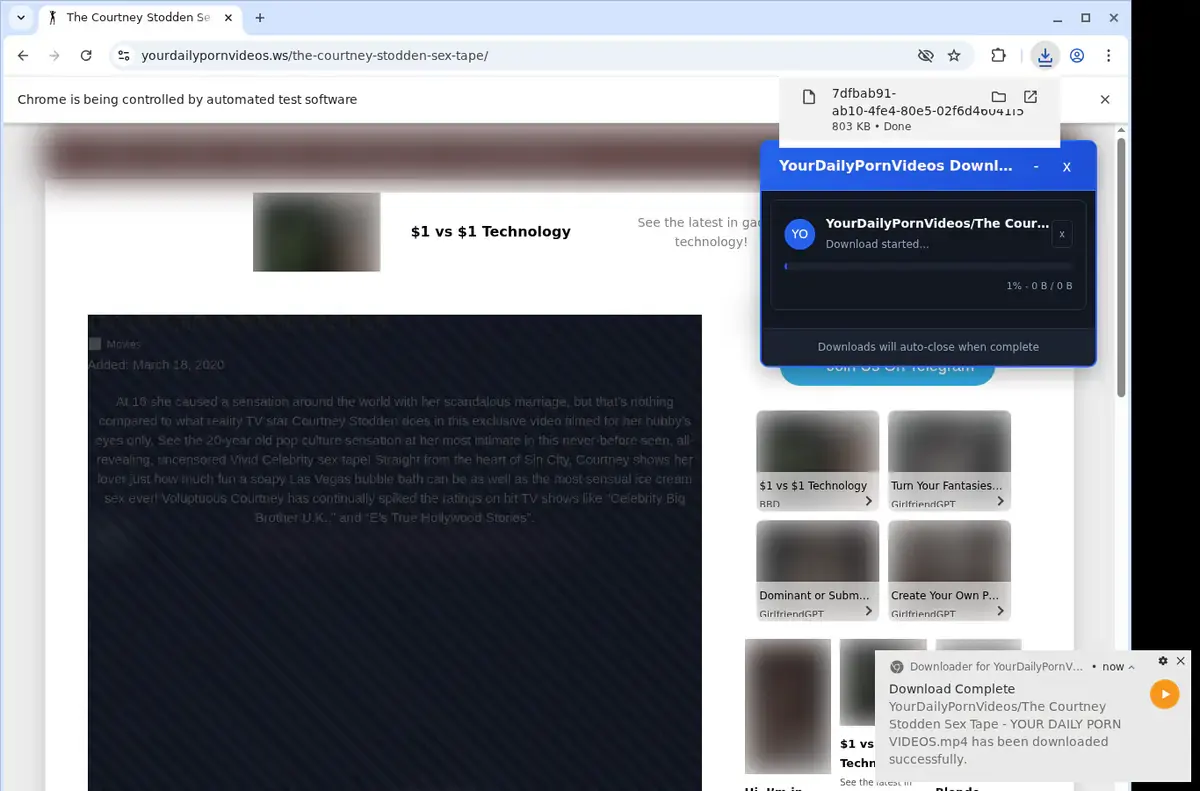Close the Download Complete notification

click(x=1180, y=661)
